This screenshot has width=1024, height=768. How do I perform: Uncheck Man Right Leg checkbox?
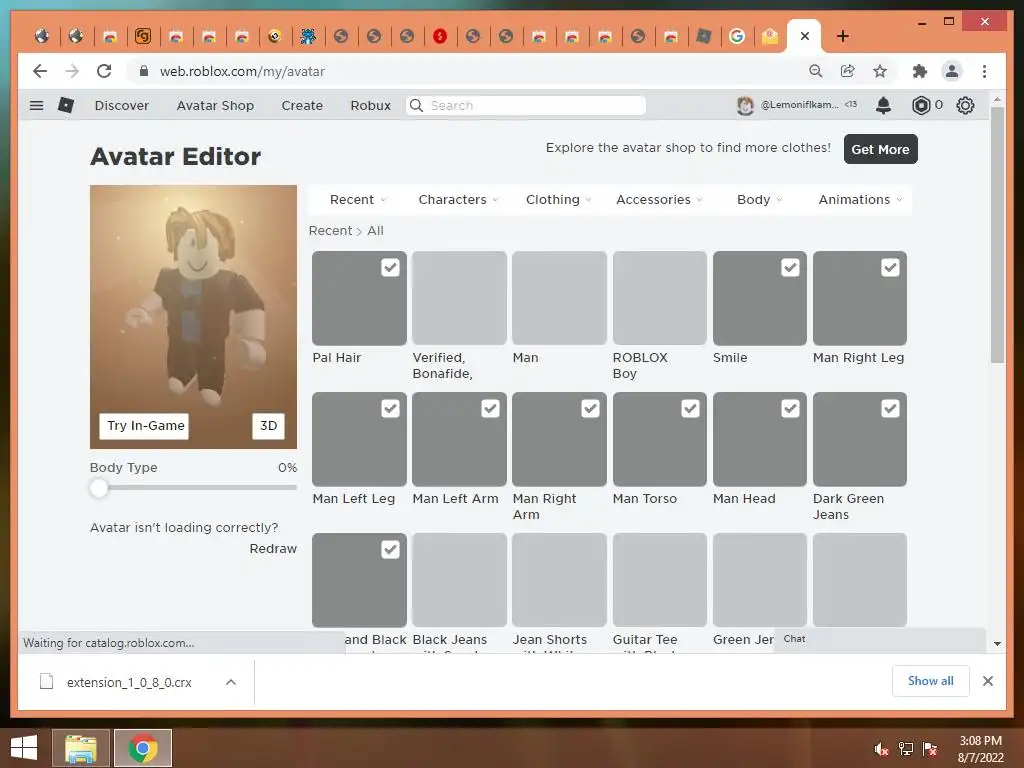(890, 268)
